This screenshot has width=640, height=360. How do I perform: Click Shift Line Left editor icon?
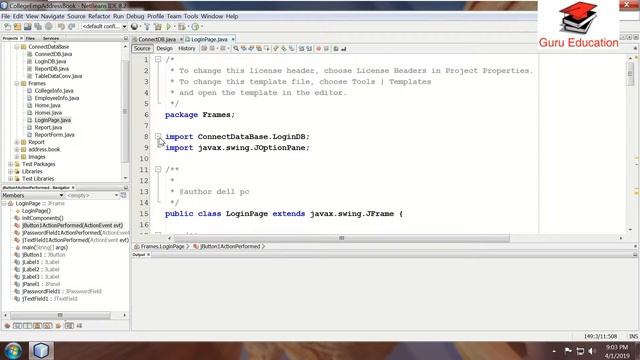tap(301, 49)
